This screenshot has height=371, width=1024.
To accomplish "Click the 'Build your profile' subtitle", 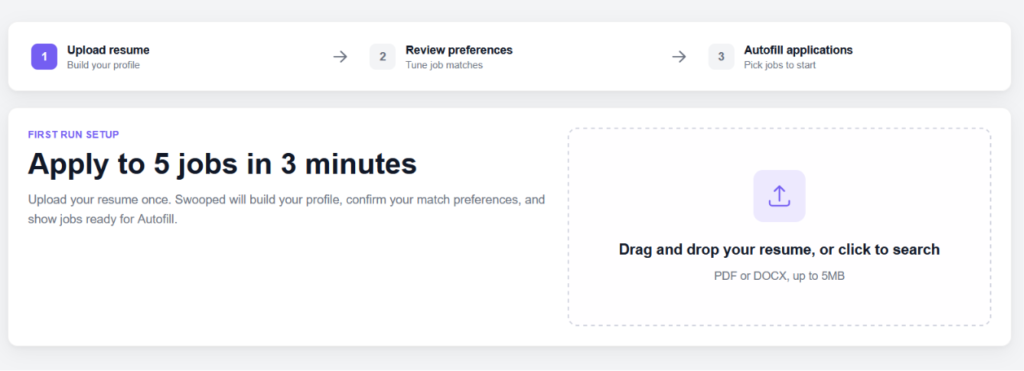I will pos(103,65).
